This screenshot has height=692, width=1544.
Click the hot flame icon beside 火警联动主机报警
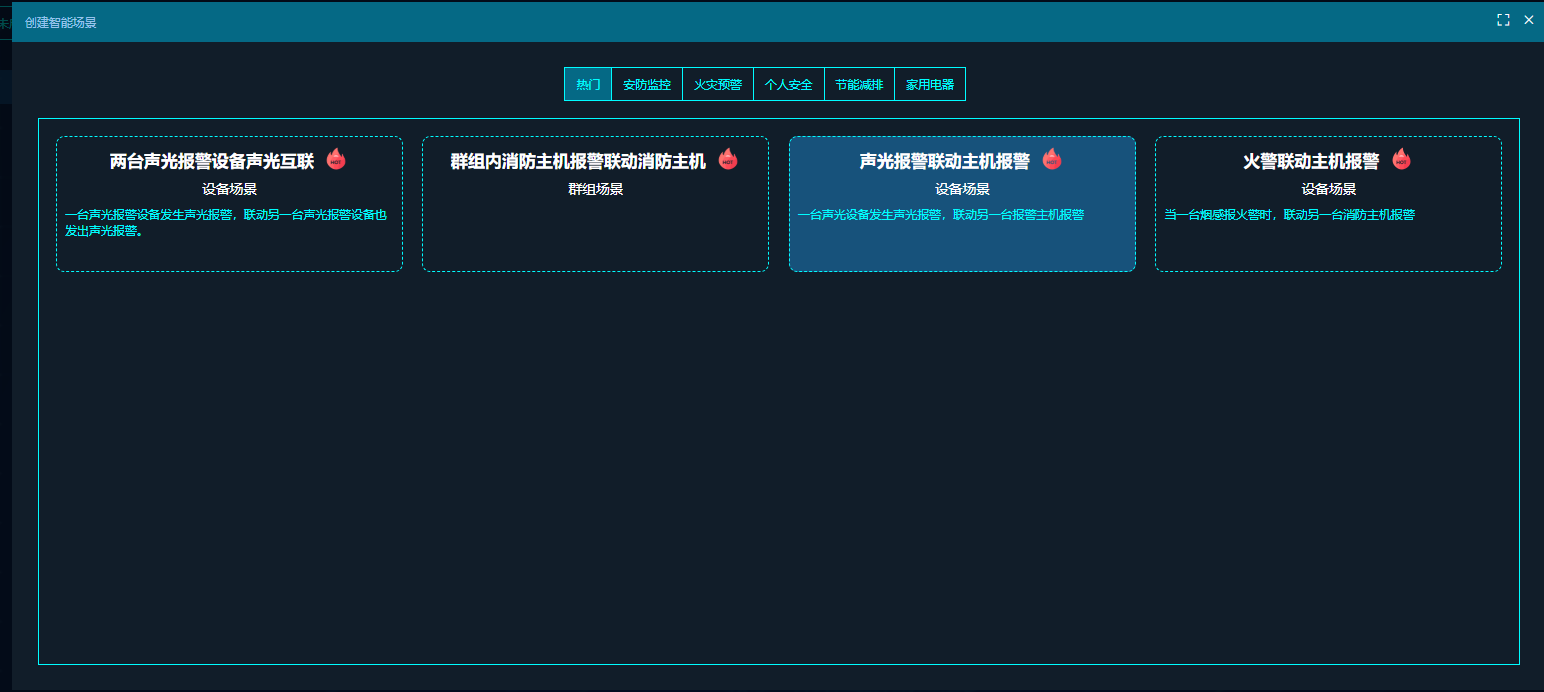[x=1401, y=159]
